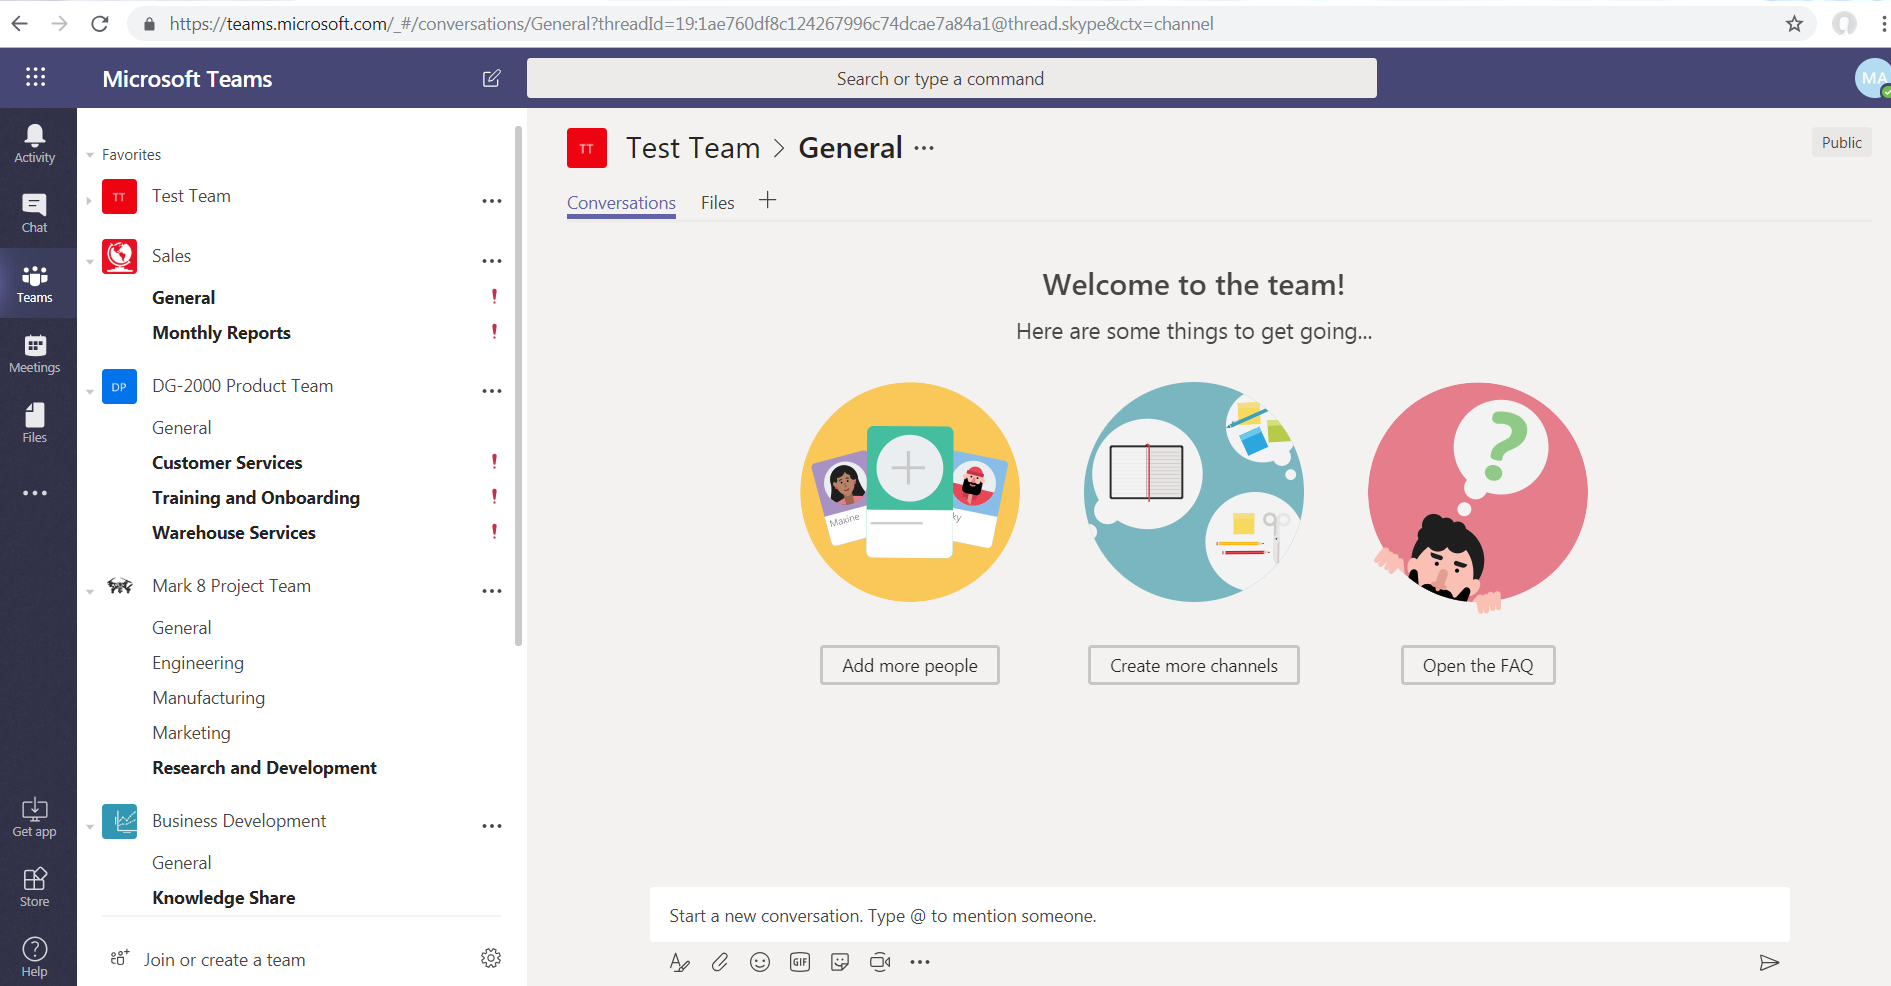
Task: Attach a file with the paperclip icon
Action: coord(720,962)
